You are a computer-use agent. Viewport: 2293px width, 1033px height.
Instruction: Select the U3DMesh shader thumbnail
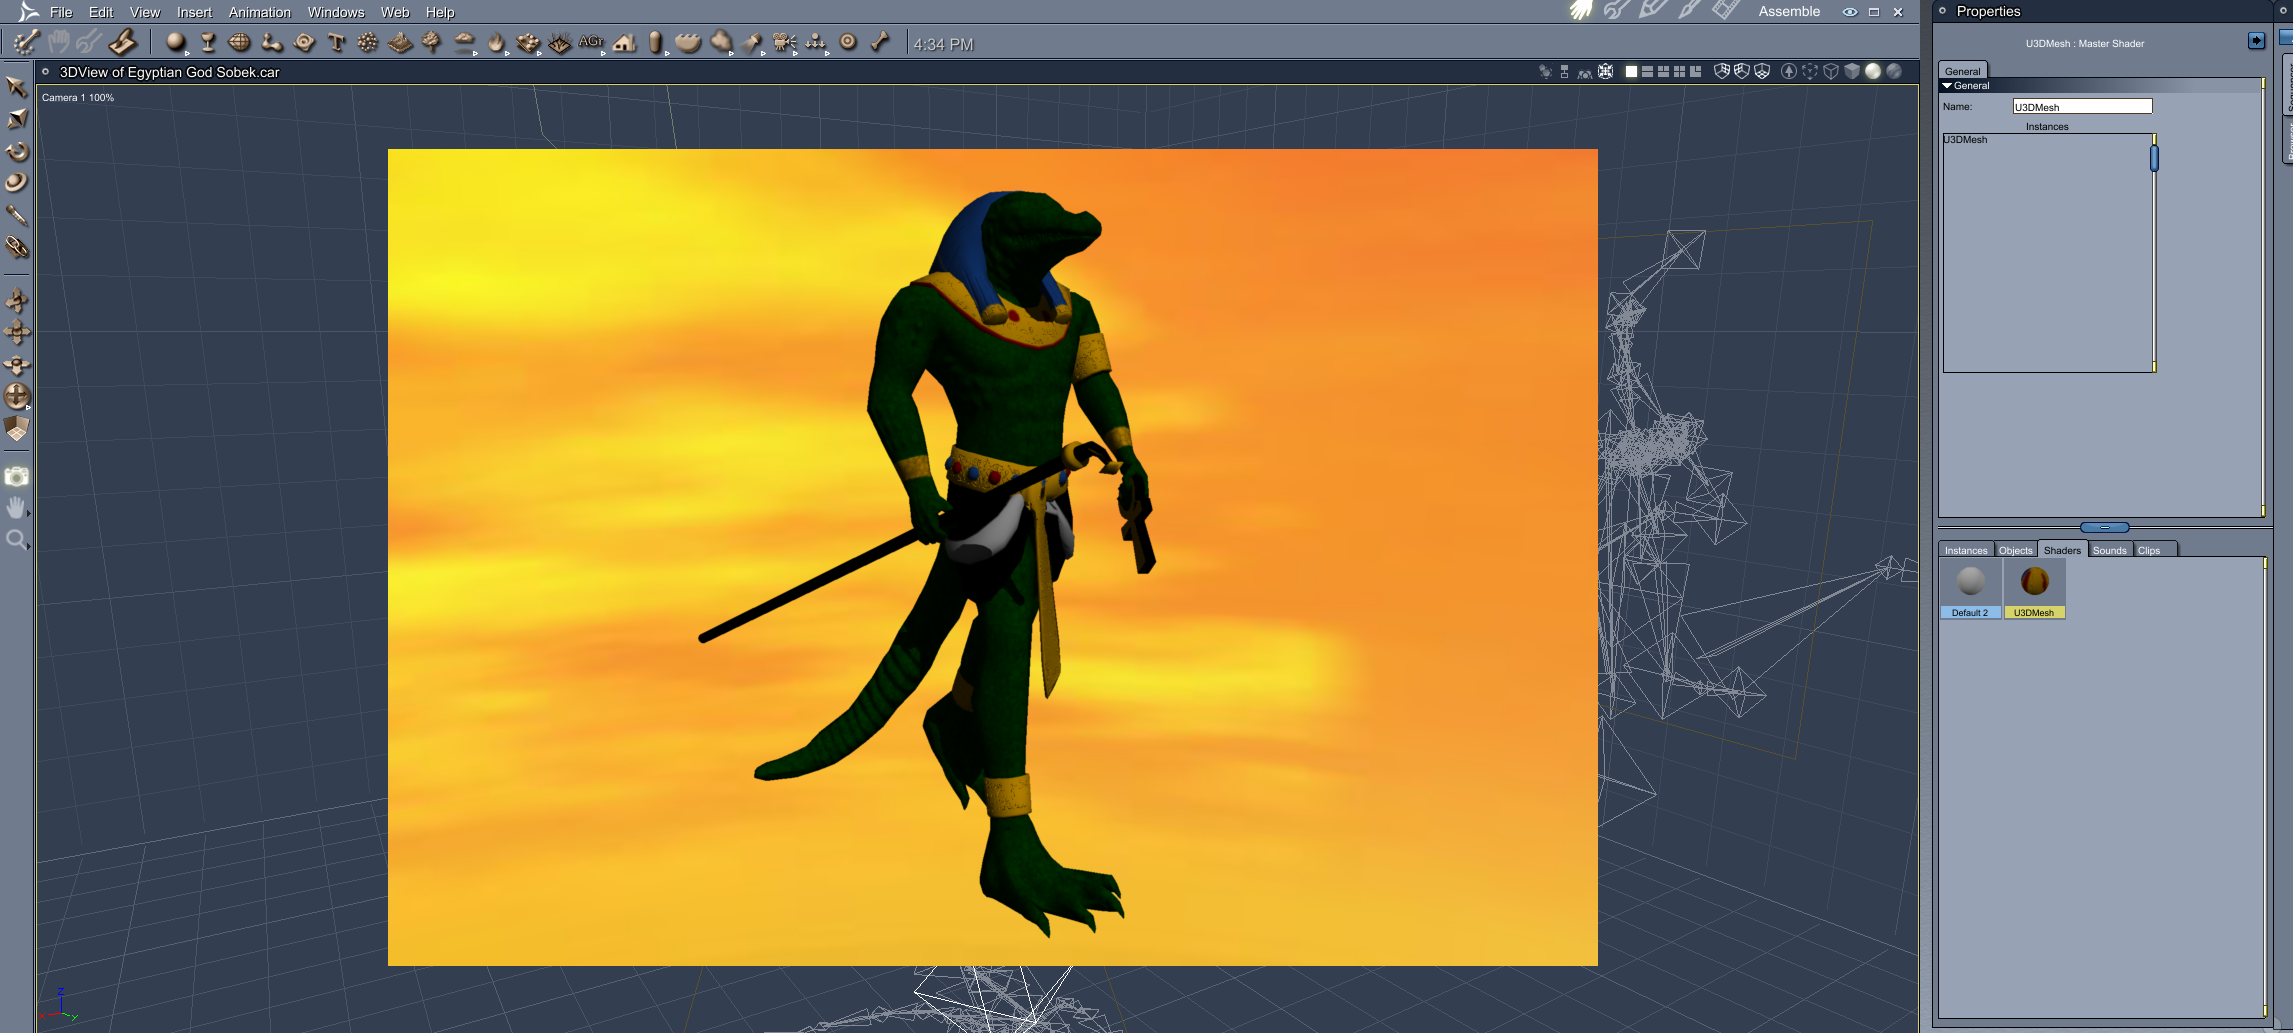2034,588
